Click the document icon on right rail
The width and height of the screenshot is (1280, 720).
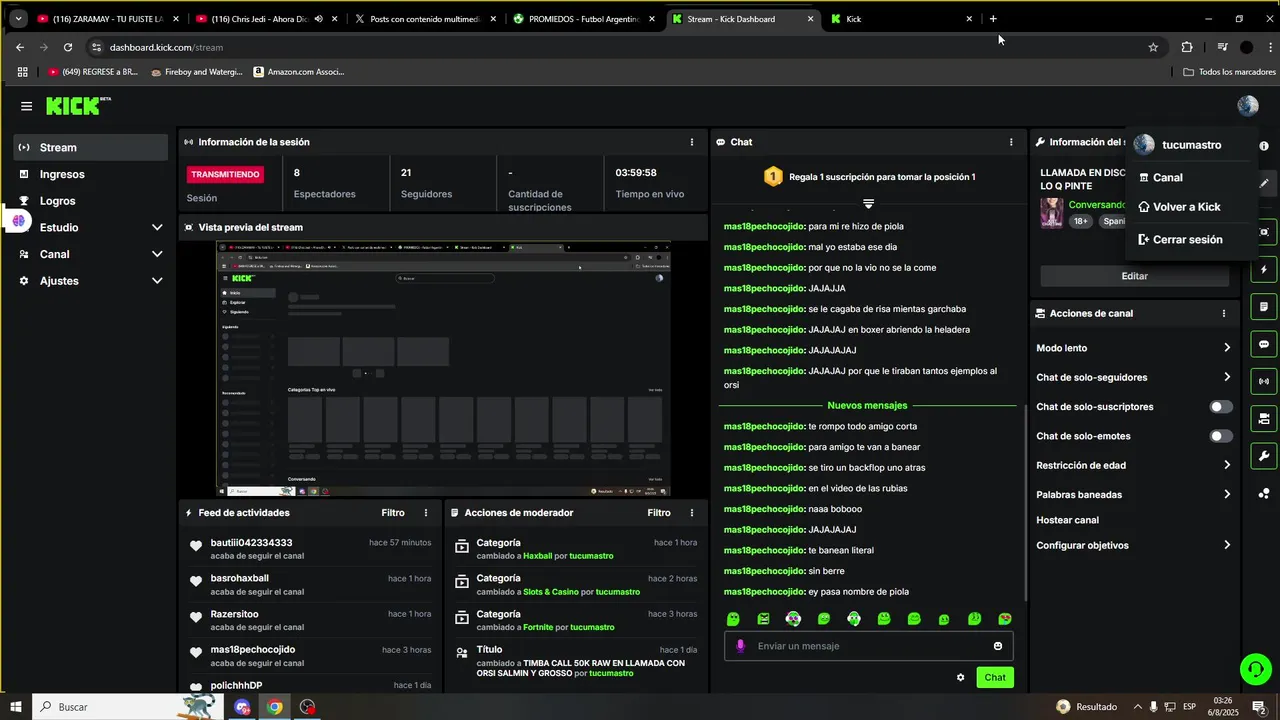(1264, 307)
